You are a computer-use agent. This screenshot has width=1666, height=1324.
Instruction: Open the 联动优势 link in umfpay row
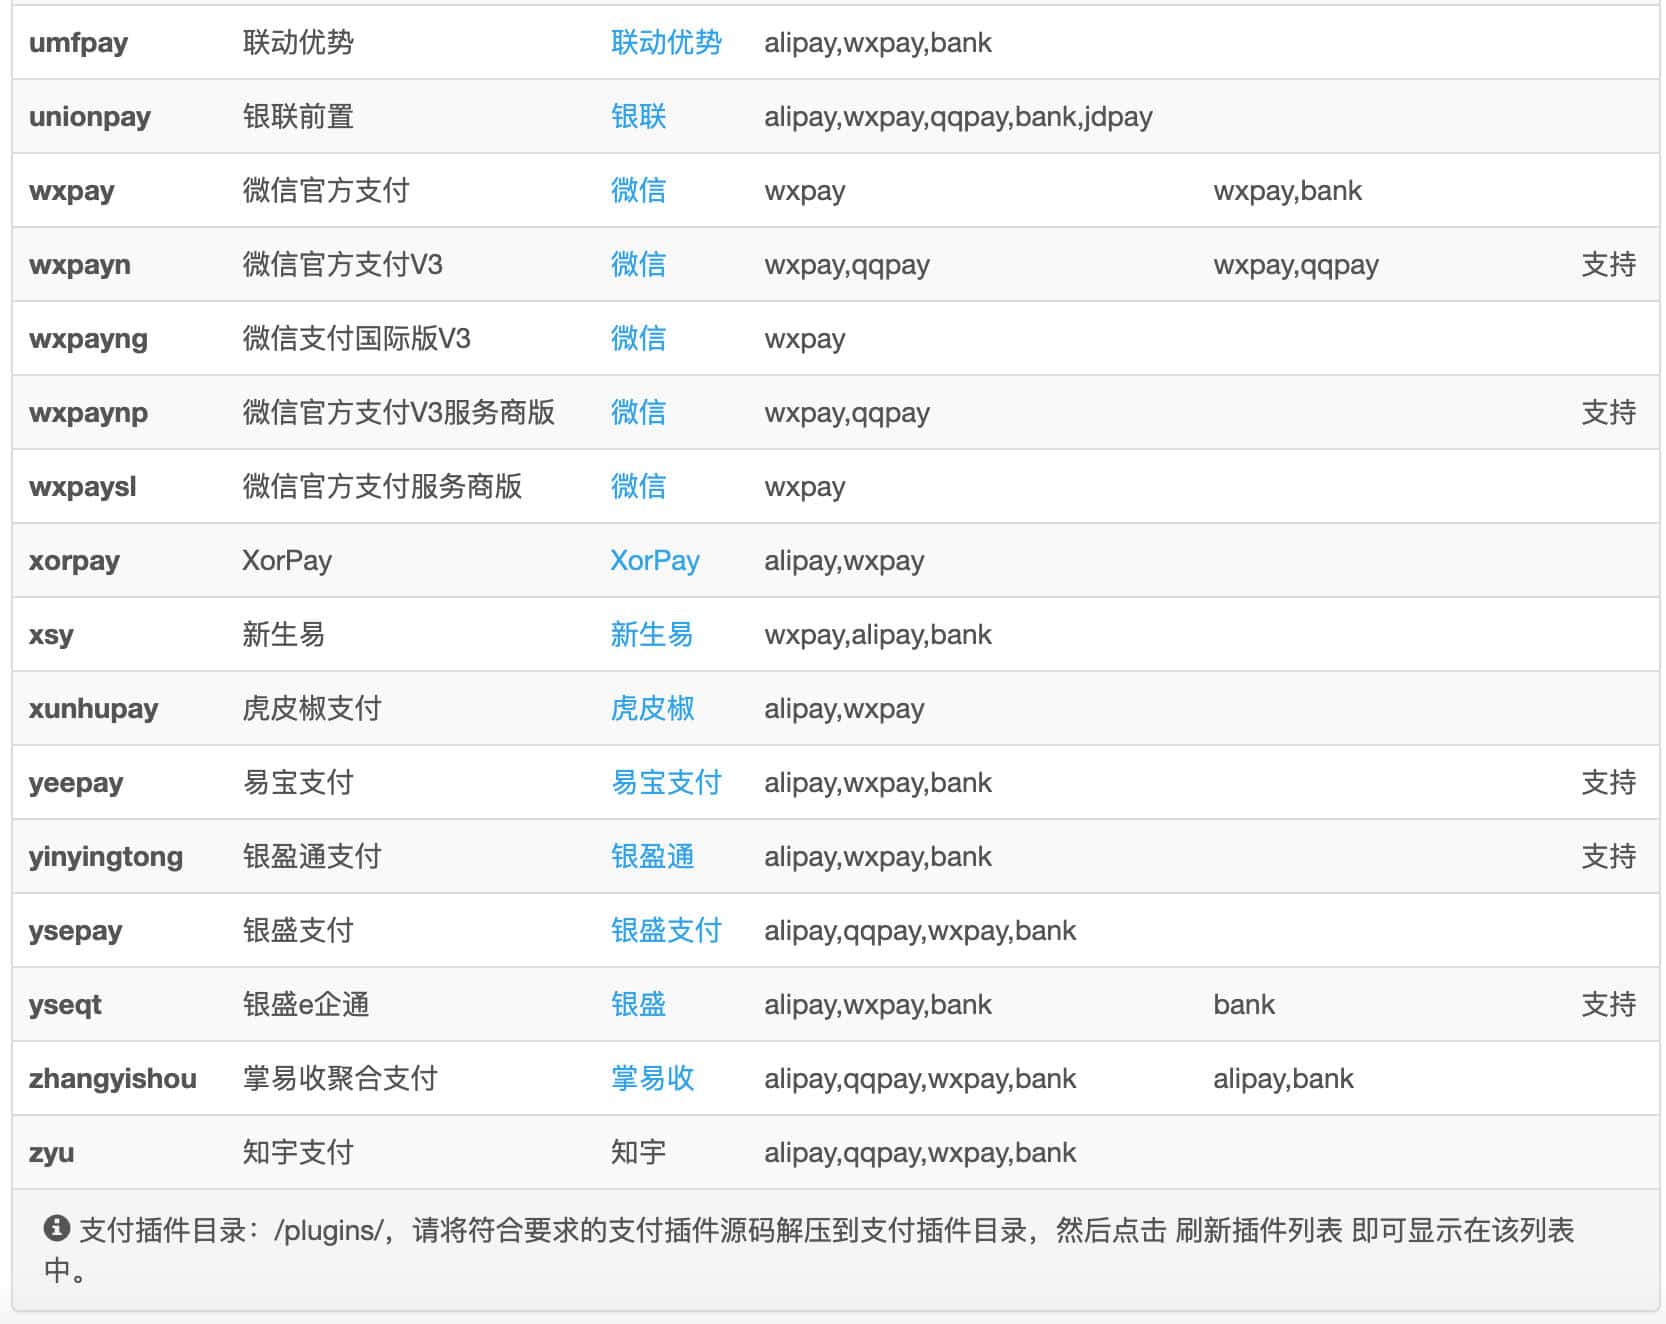pos(666,42)
